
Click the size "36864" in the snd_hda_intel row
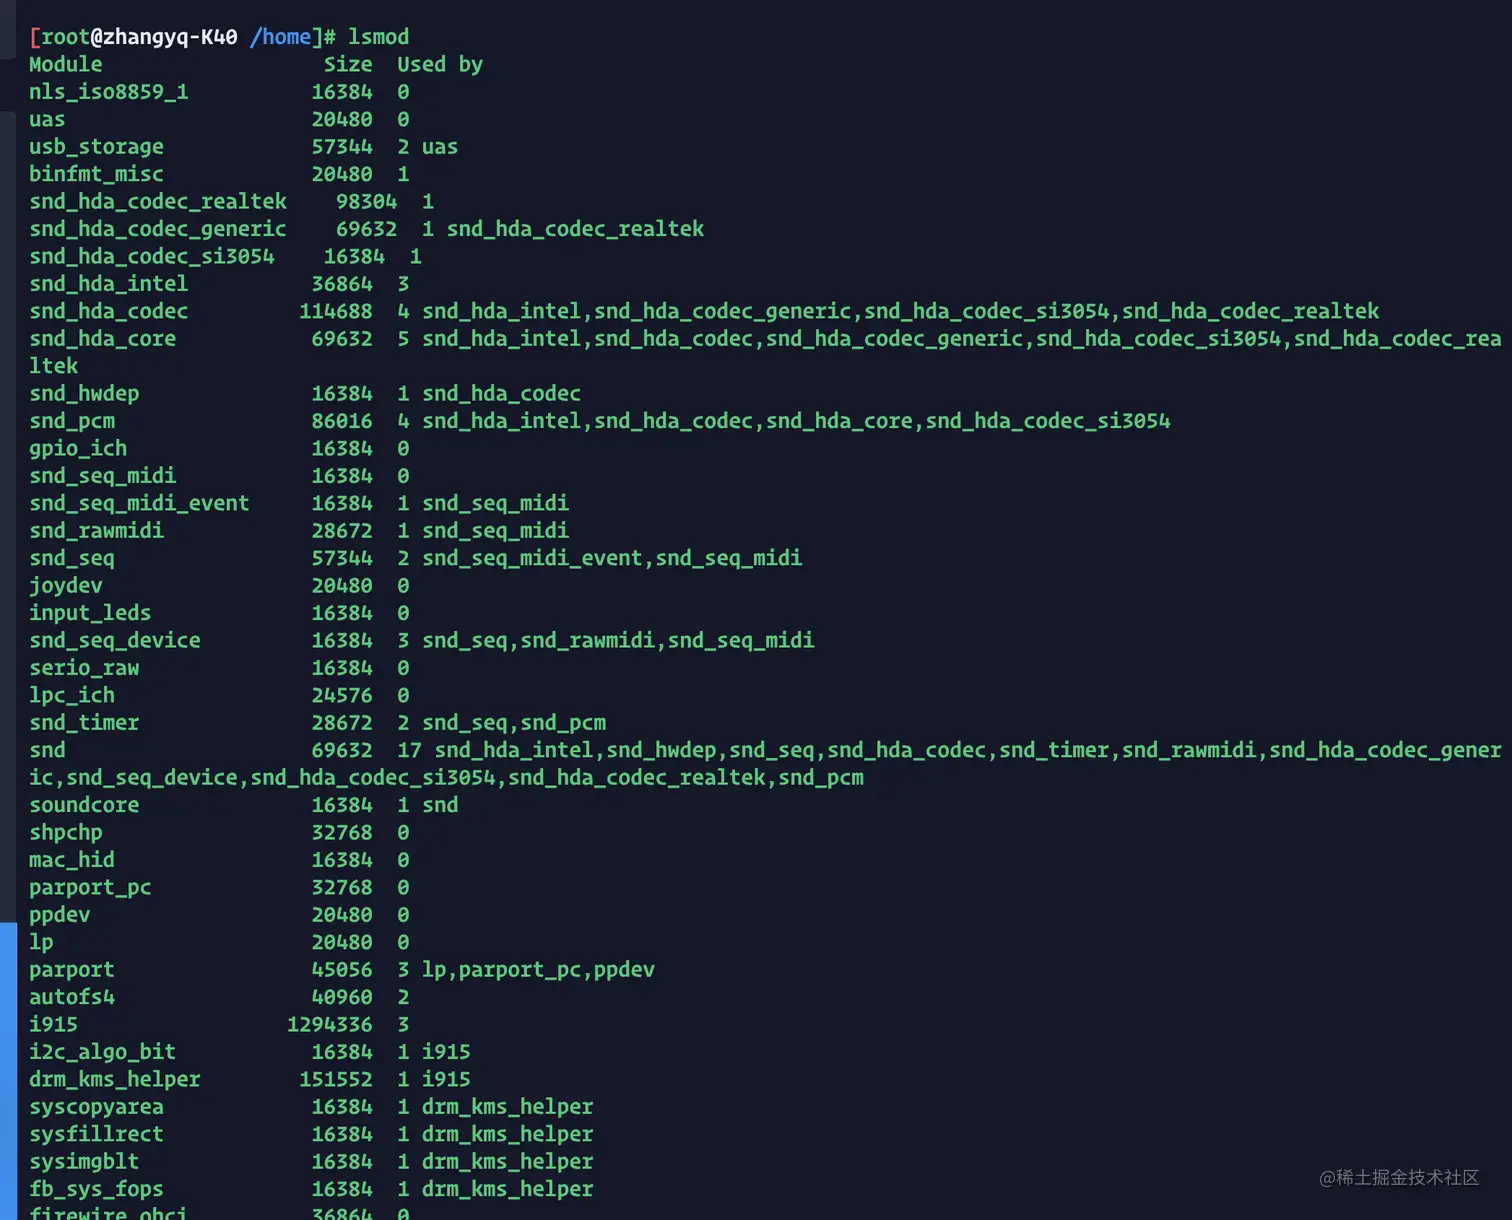click(342, 284)
